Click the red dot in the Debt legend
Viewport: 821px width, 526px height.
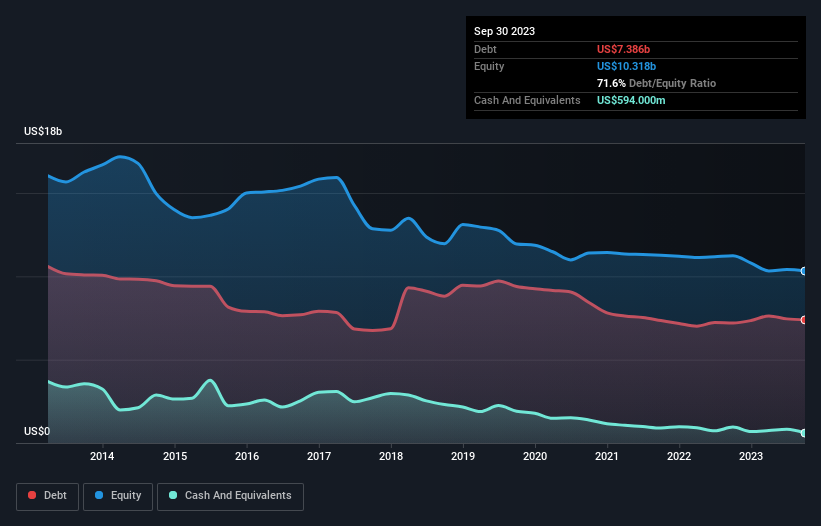(32, 495)
